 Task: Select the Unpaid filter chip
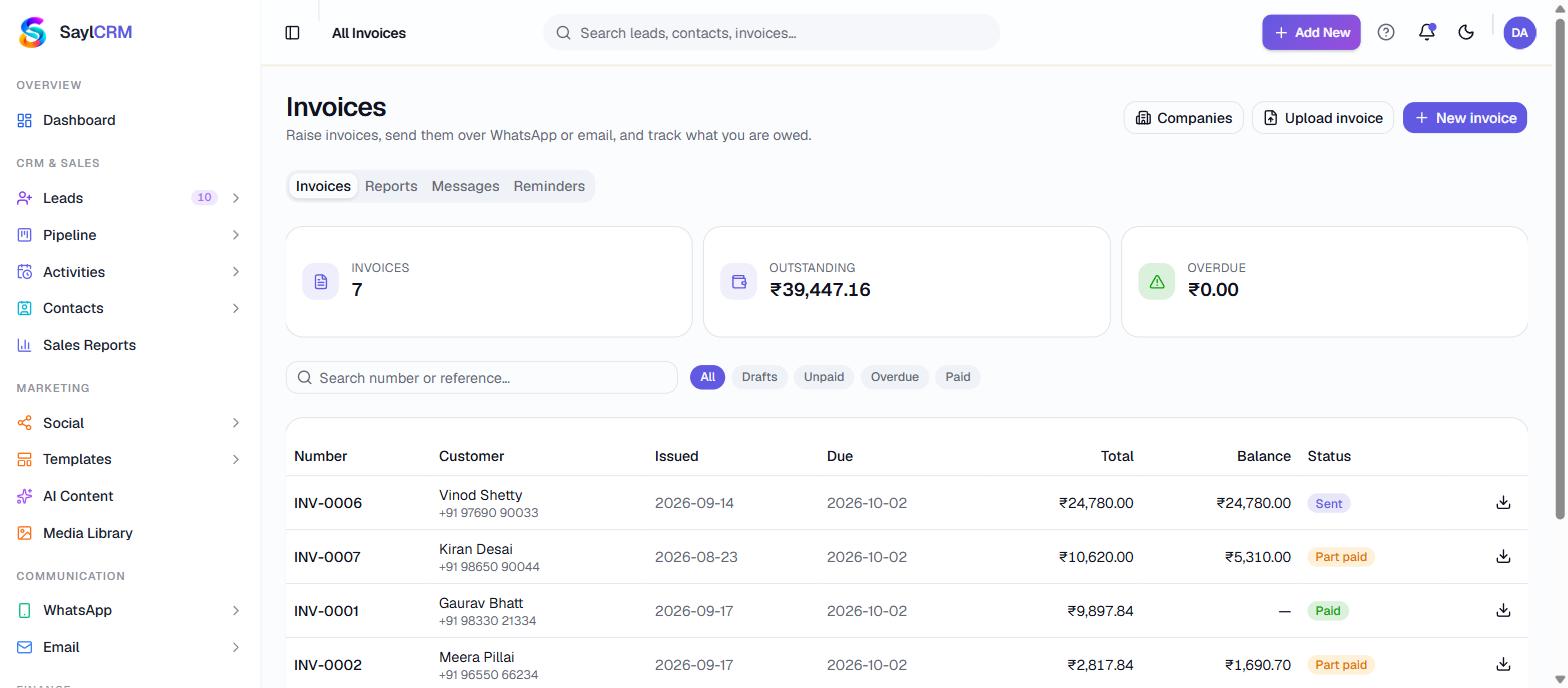824,377
